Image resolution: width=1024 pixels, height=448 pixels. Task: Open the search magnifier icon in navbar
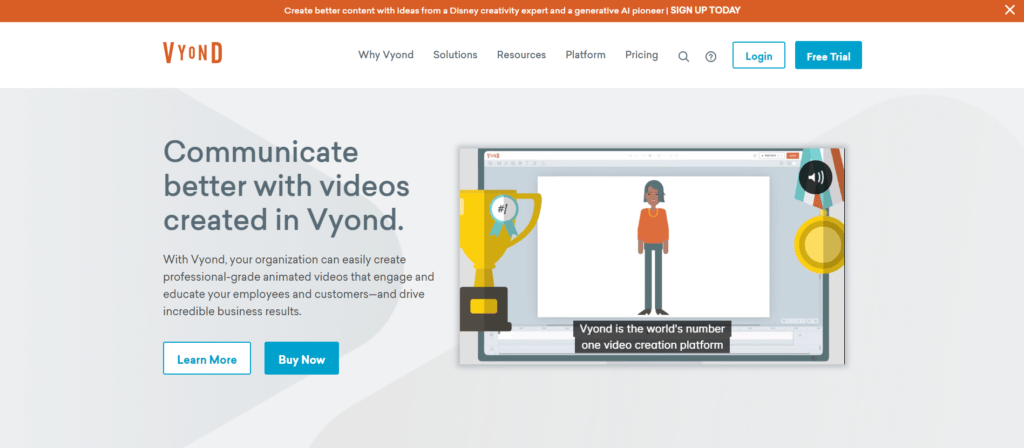[684, 57]
